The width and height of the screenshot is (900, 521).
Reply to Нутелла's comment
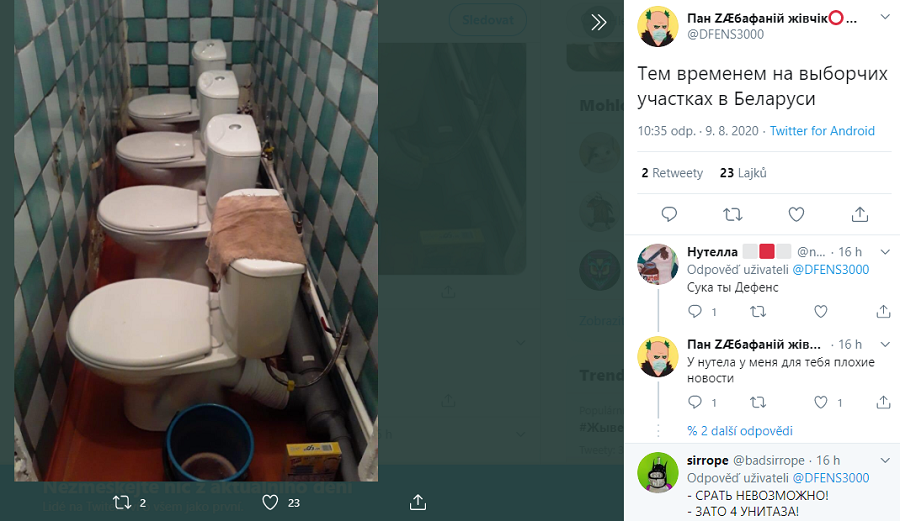coord(695,312)
